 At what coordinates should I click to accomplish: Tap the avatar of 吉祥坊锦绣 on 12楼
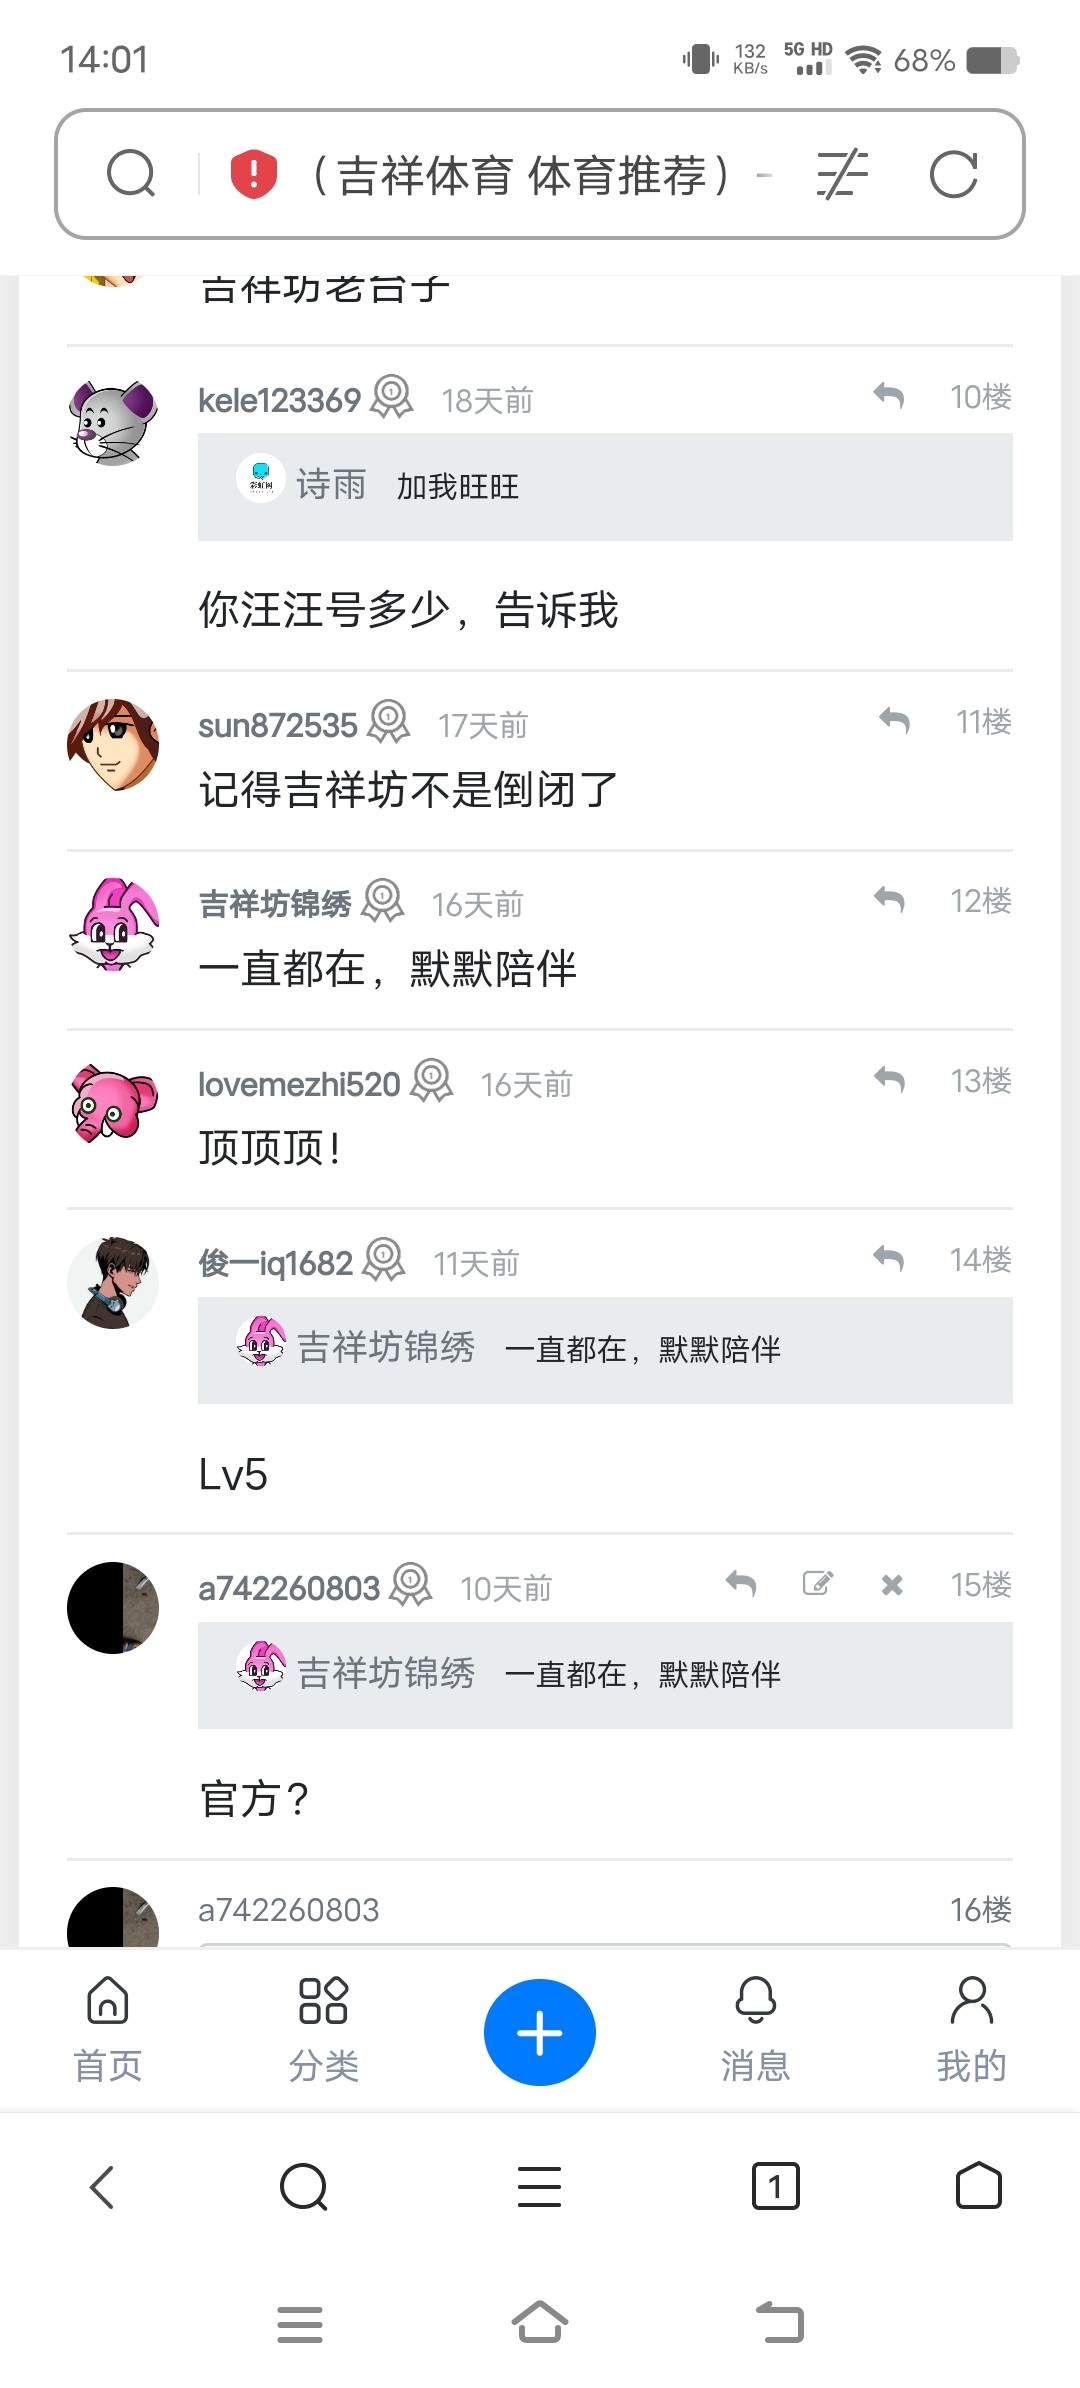click(113, 924)
